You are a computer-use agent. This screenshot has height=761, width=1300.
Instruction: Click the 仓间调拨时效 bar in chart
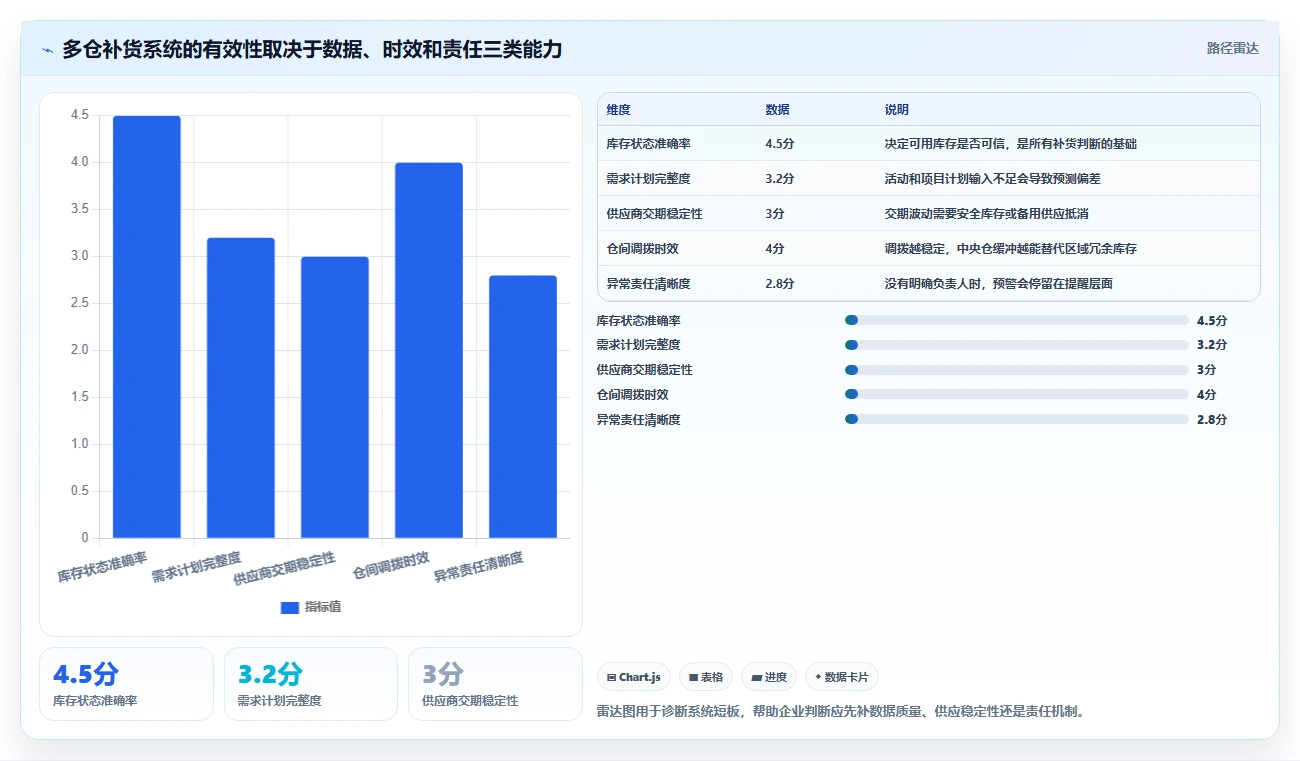click(x=429, y=350)
